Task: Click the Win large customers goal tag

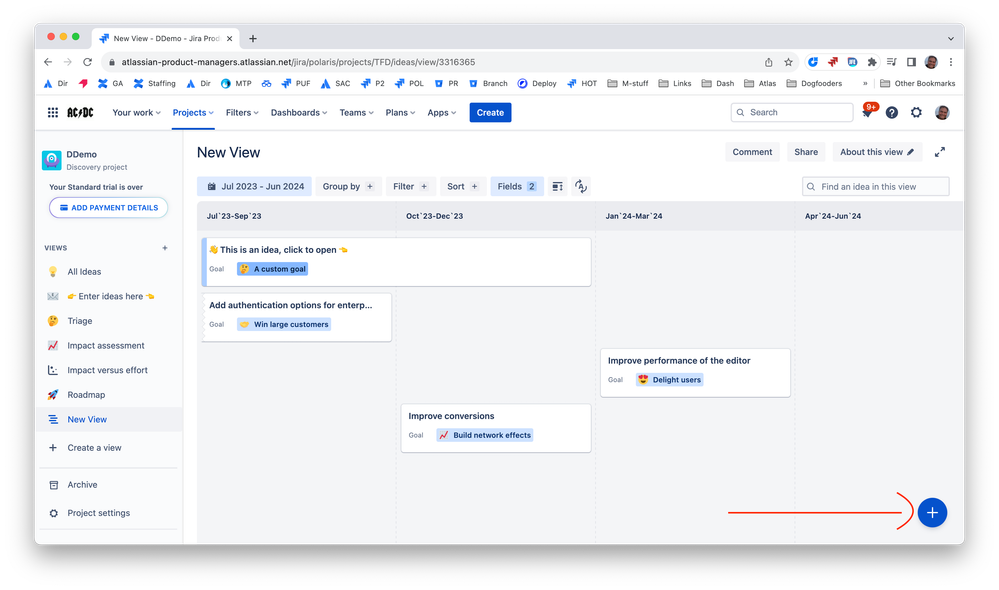Action: (x=284, y=324)
